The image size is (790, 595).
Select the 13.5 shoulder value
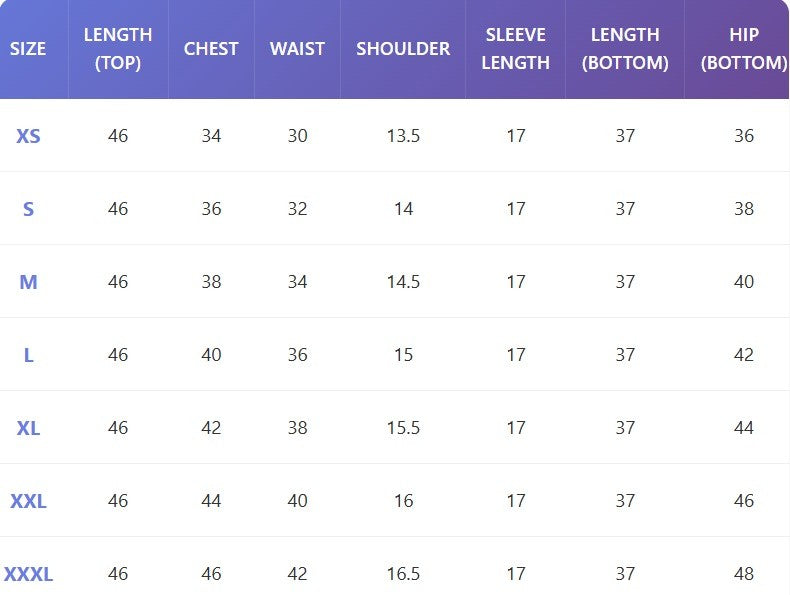403,136
